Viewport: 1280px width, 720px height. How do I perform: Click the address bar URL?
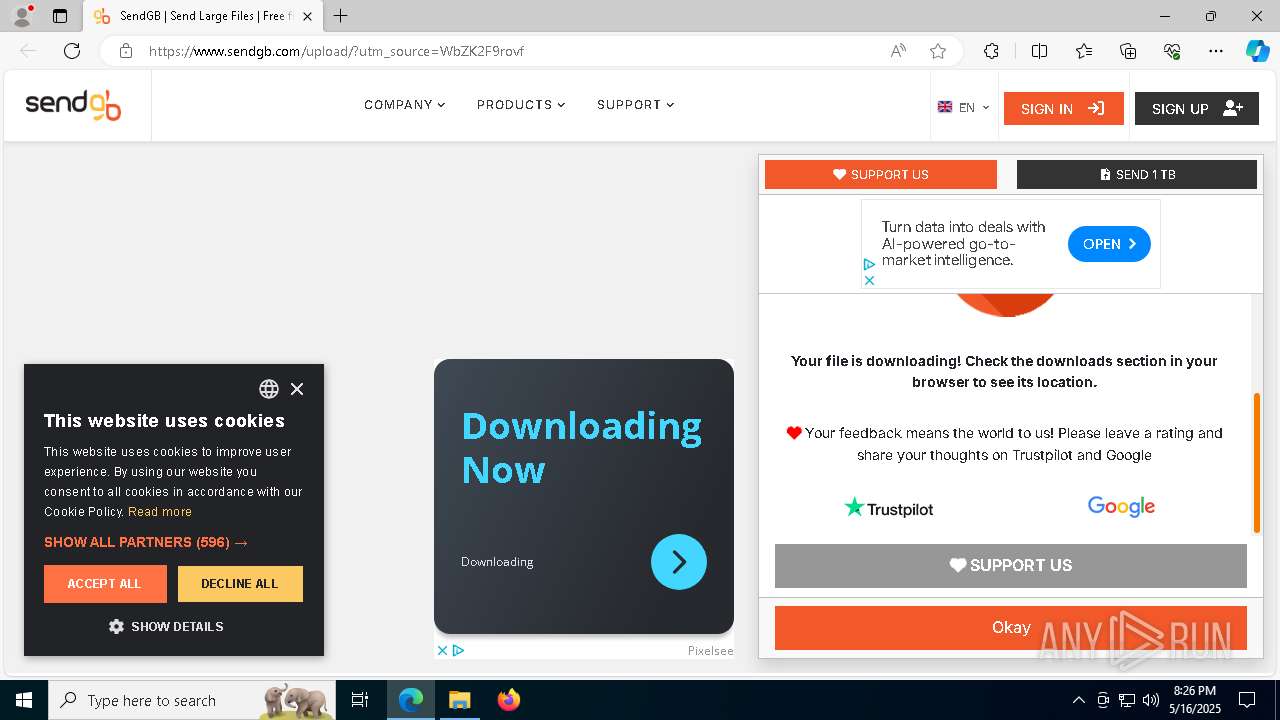pos(336,51)
